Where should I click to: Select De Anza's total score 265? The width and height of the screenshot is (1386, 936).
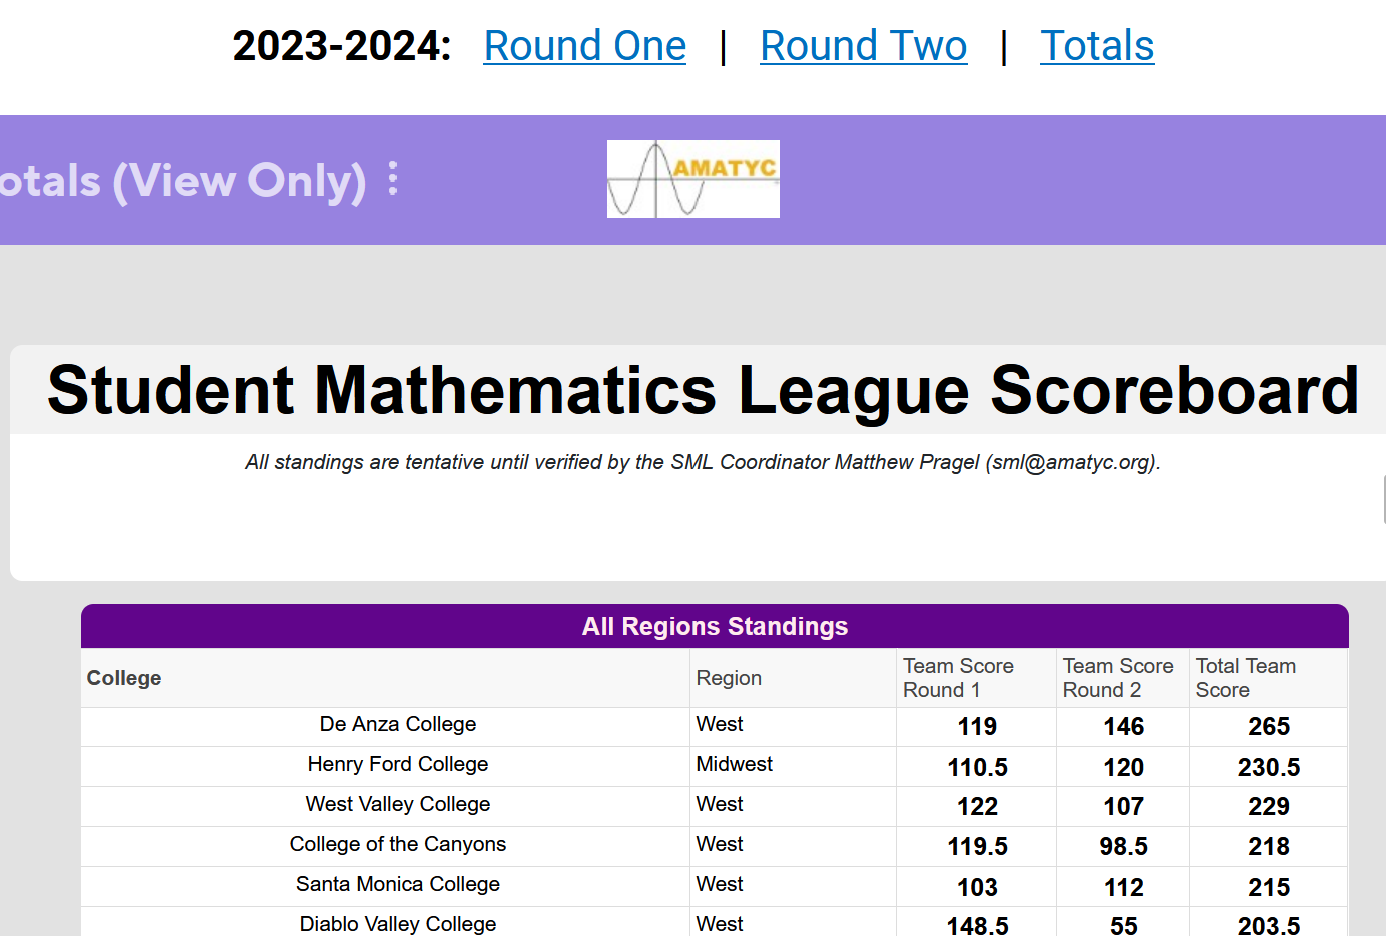pos(1268,727)
